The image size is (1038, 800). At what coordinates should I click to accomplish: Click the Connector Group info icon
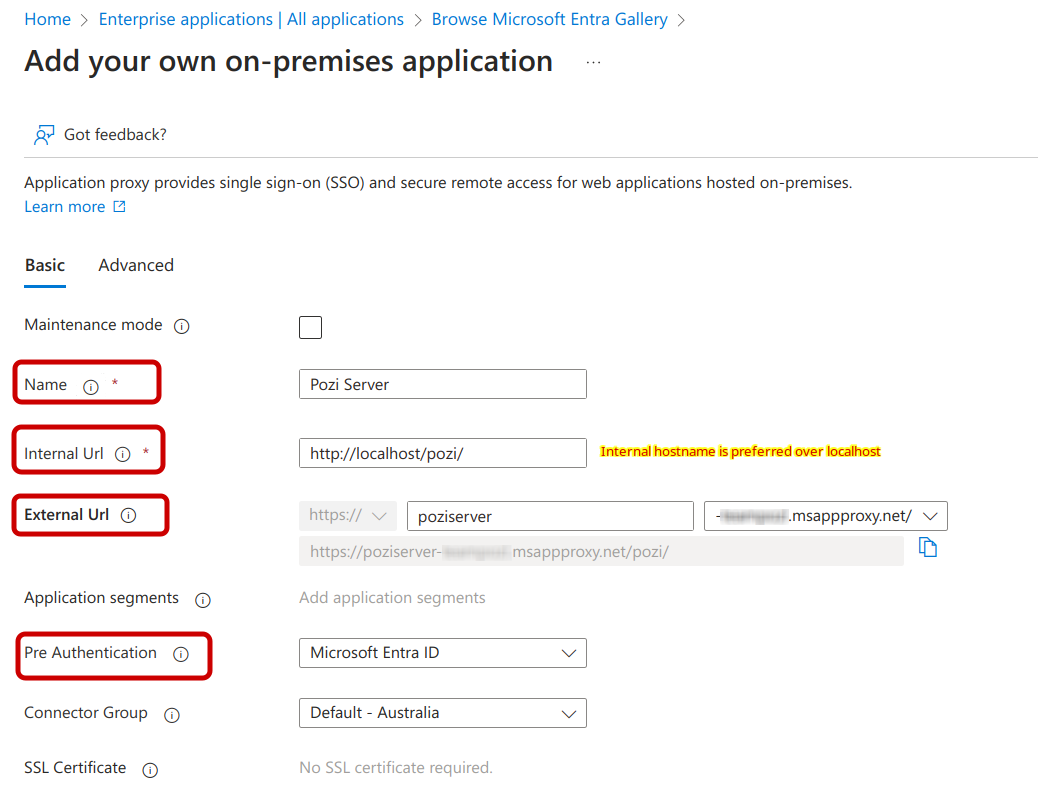(172, 715)
